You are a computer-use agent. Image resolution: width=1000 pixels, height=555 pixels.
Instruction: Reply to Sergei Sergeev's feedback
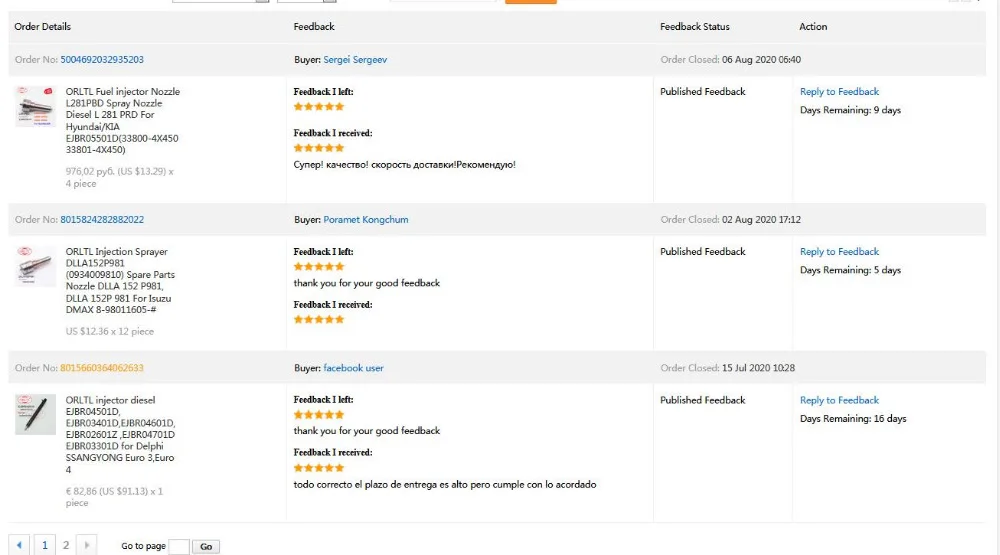pyautogui.click(x=839, y=92)
